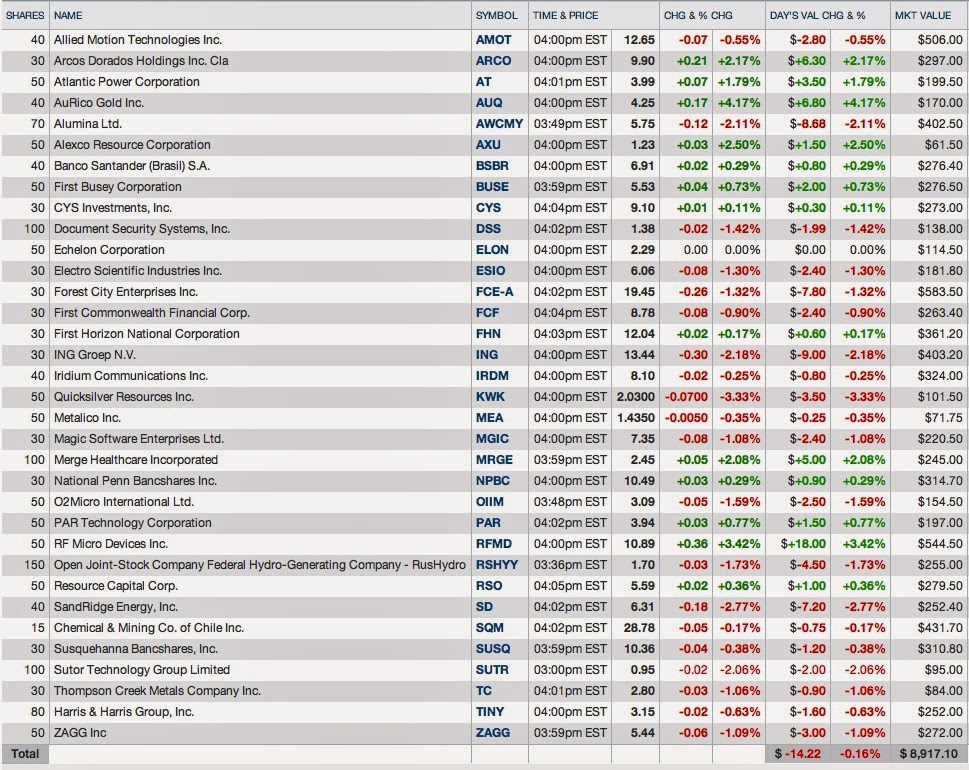This screenshot has width=969, height=770.
Task: Open the PAR ticker symbol link
Action: [488, 523]
